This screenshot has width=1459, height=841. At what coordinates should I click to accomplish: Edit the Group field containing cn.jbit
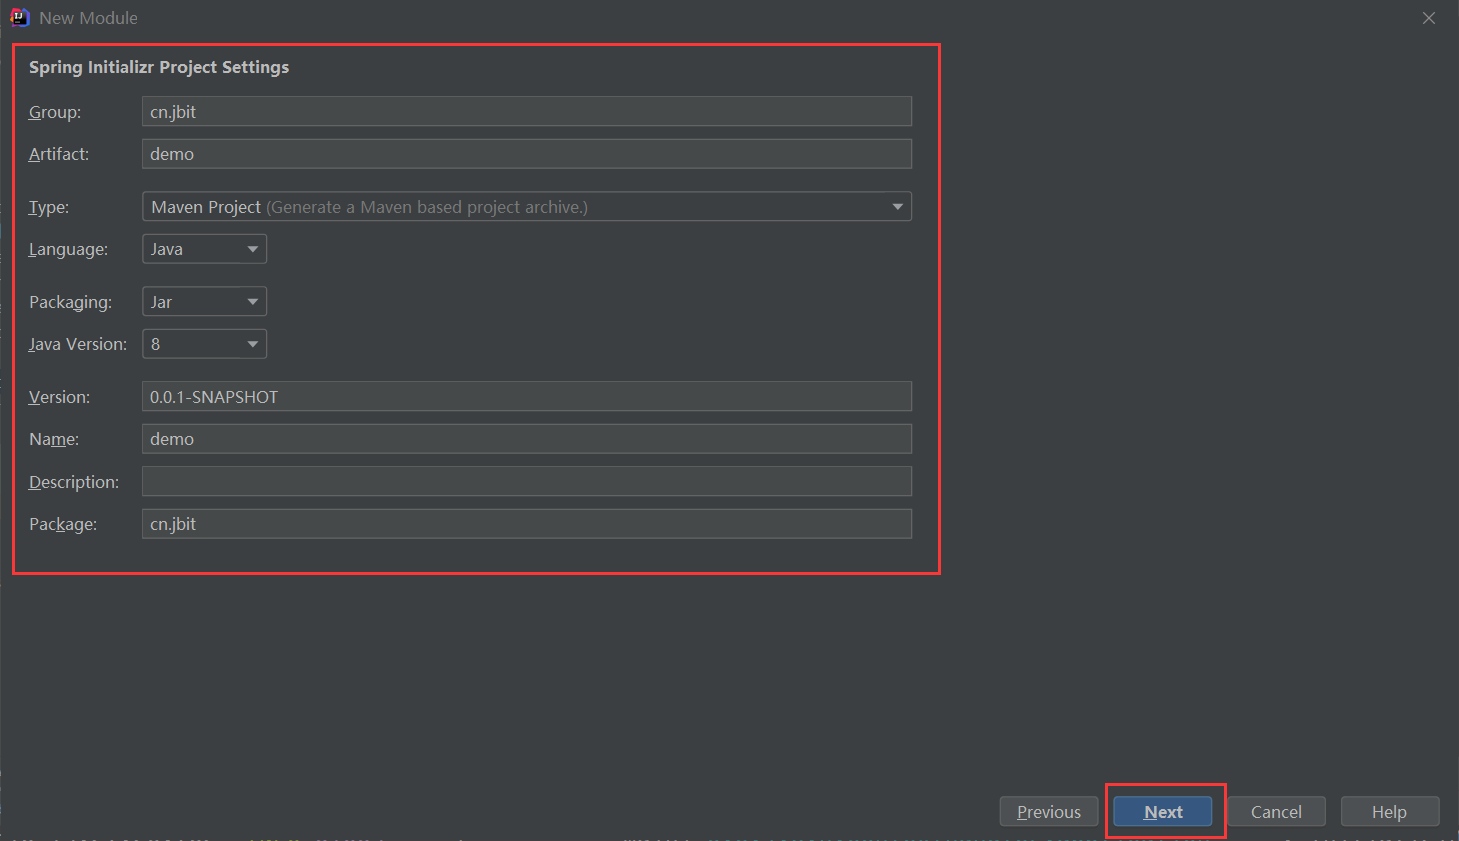[527, 111]
